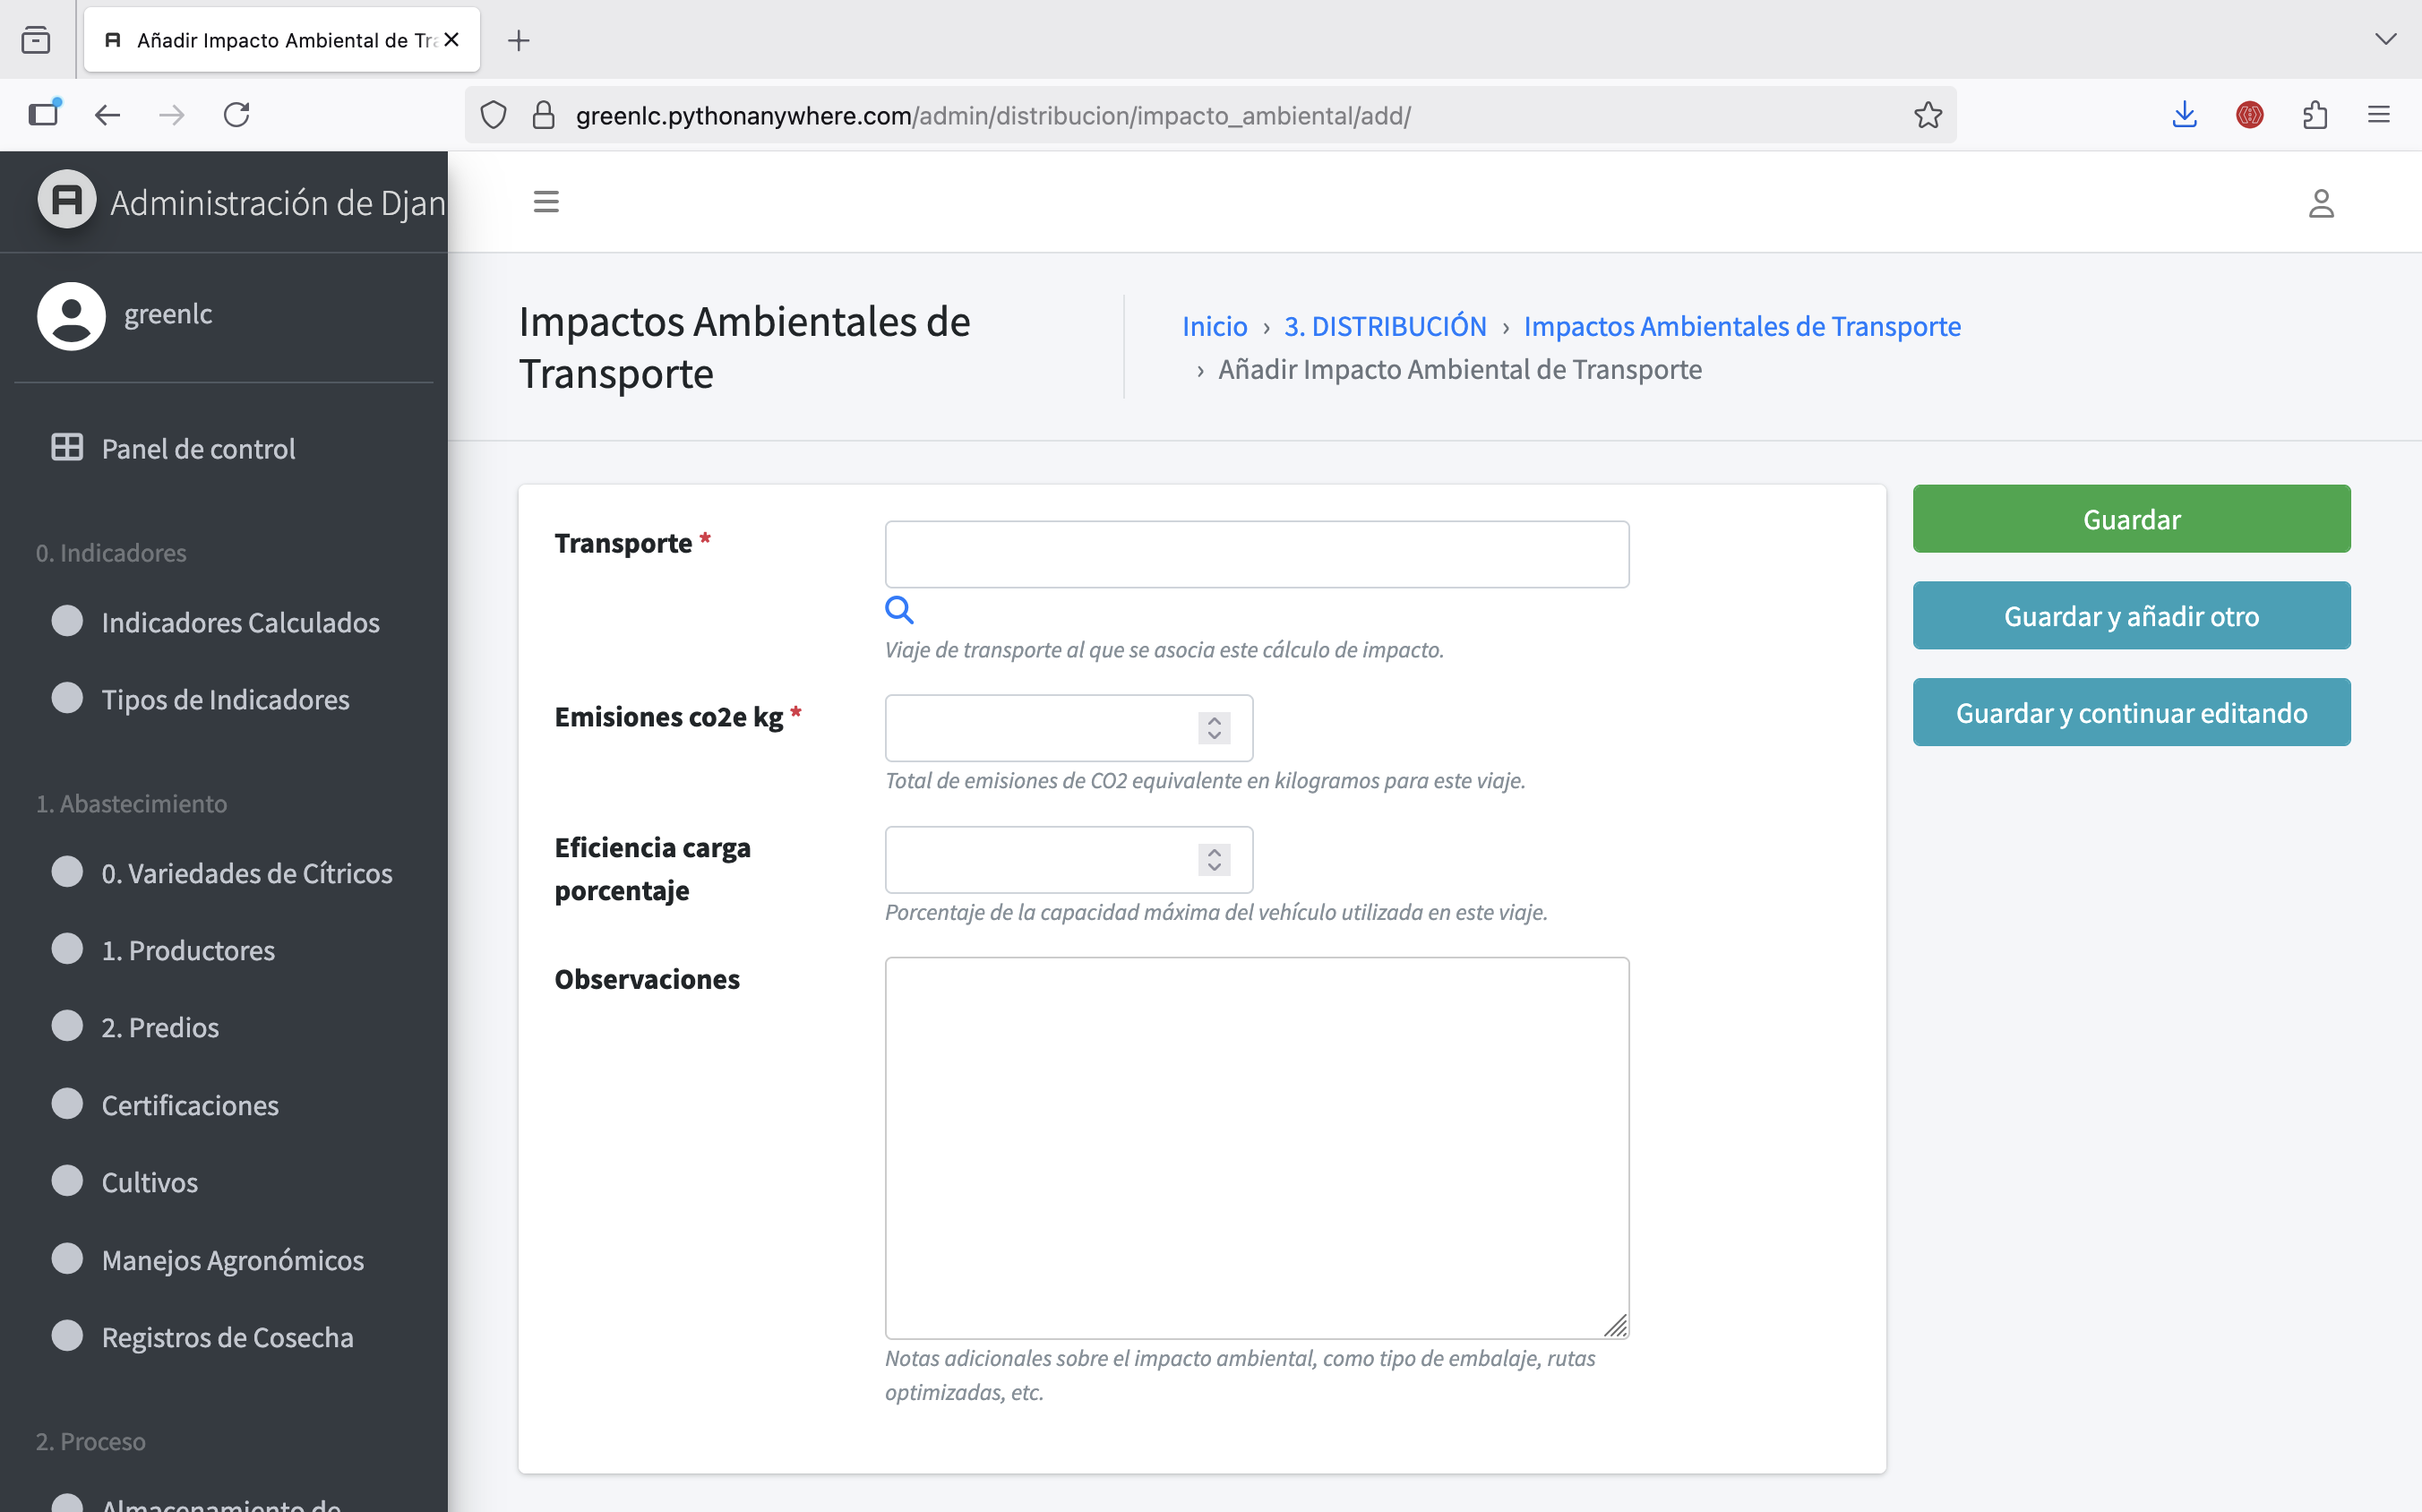Open the browser downloads icon
The height and width of the screenshot is (1512, 2422).
pos(2184,114)
